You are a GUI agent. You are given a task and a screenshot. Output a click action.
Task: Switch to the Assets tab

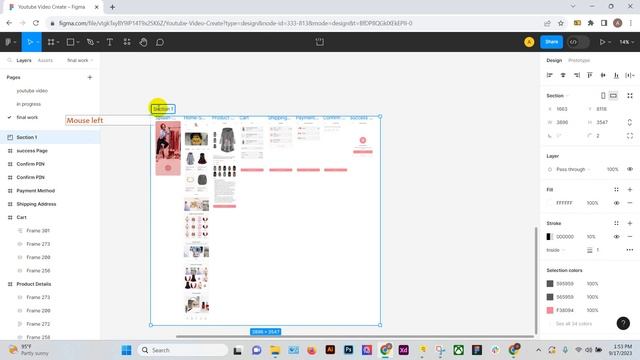point(45,60)
